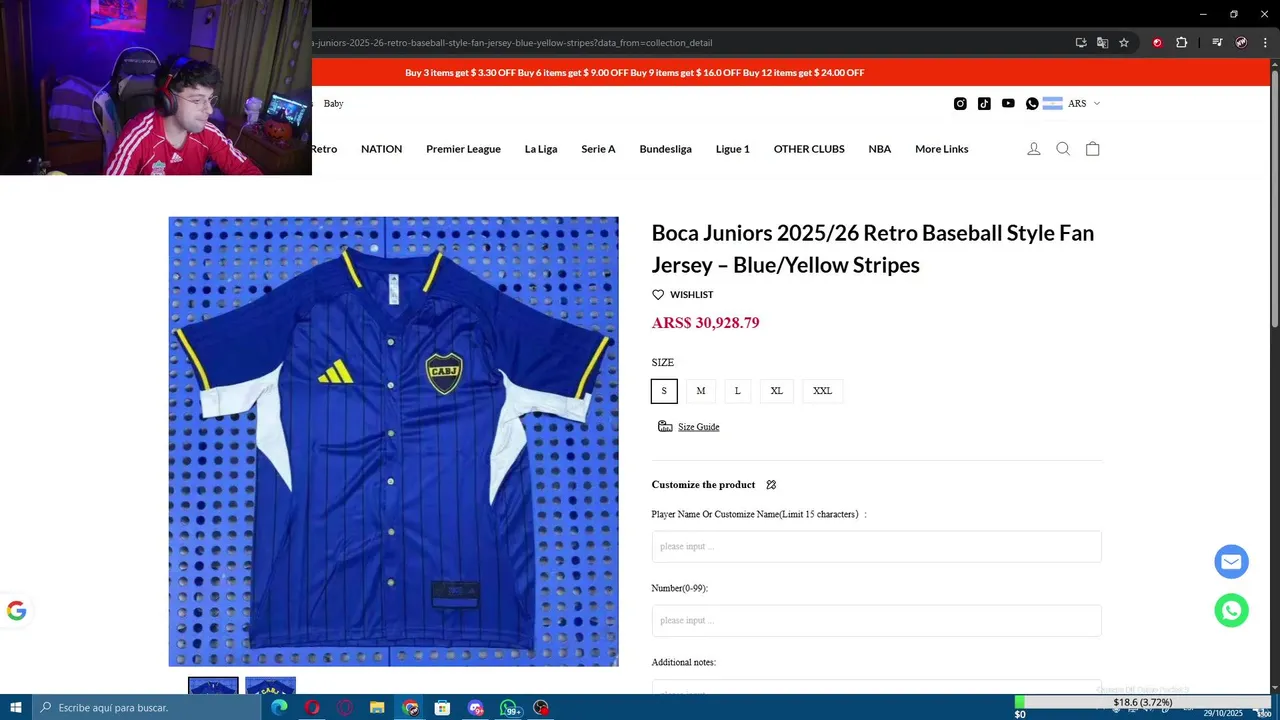Viewport: 1280px width, 720px height.
Task: Open the site search magnifier
Action: [x=1063, y=149]
